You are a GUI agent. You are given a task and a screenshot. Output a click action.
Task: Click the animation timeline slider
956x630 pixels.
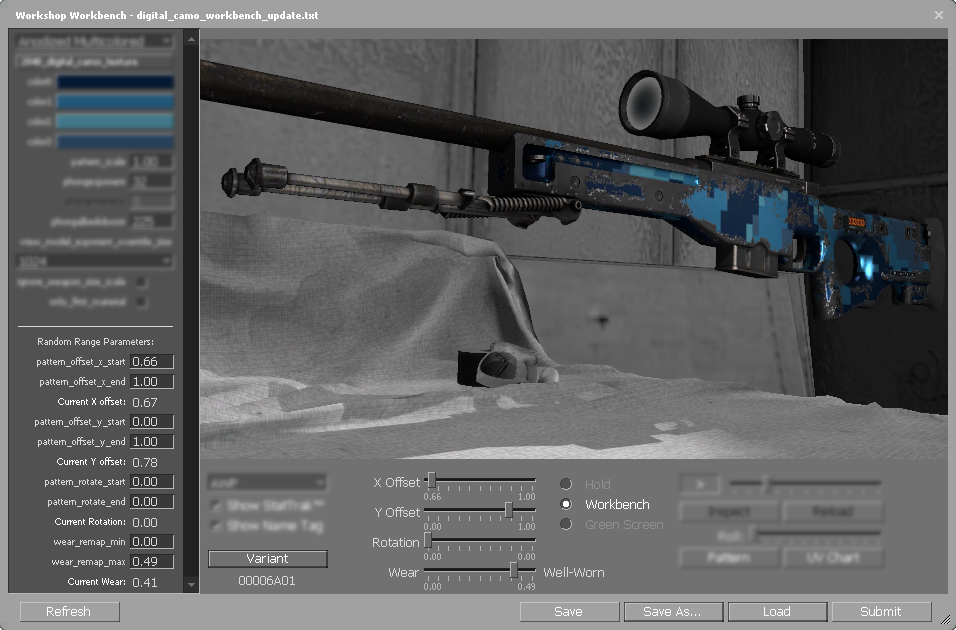(805, 484)
